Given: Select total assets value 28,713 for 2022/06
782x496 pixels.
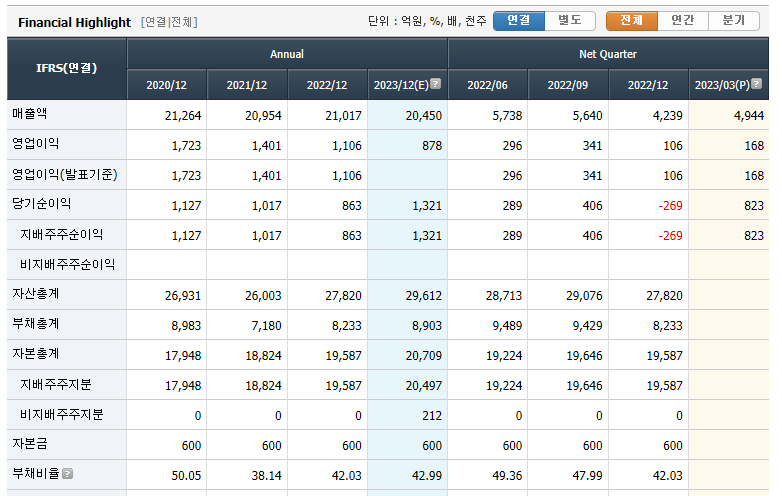Looking at the screenshot, I should (x=504, y=296).
